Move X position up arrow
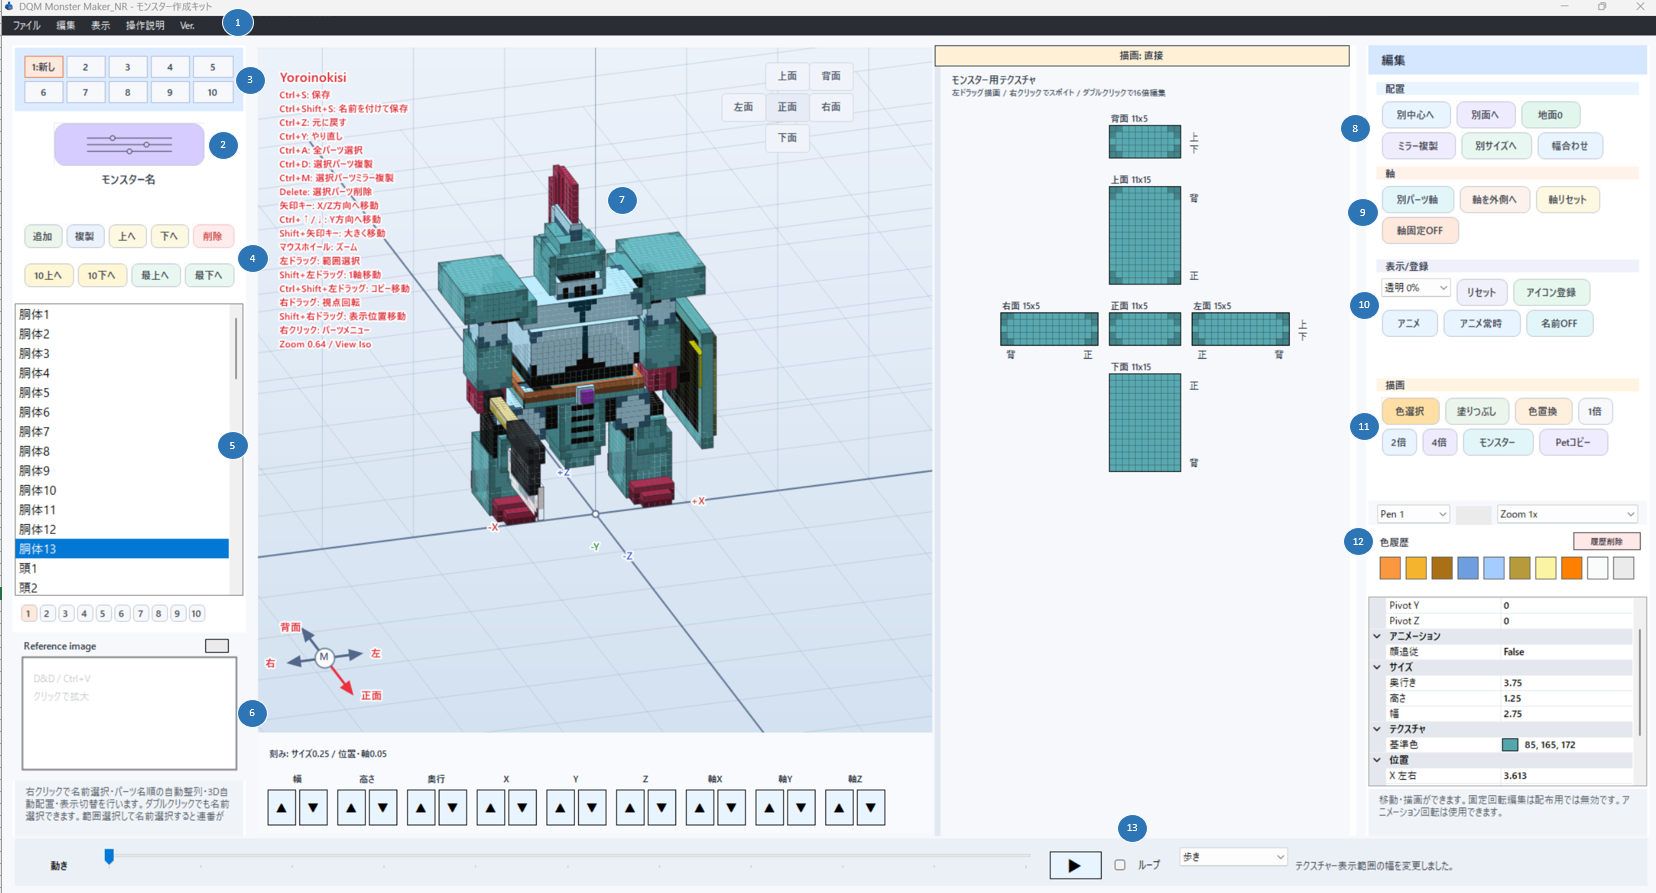The height and width of the screenshot is (893, 1656). click(x=490, y=808)
